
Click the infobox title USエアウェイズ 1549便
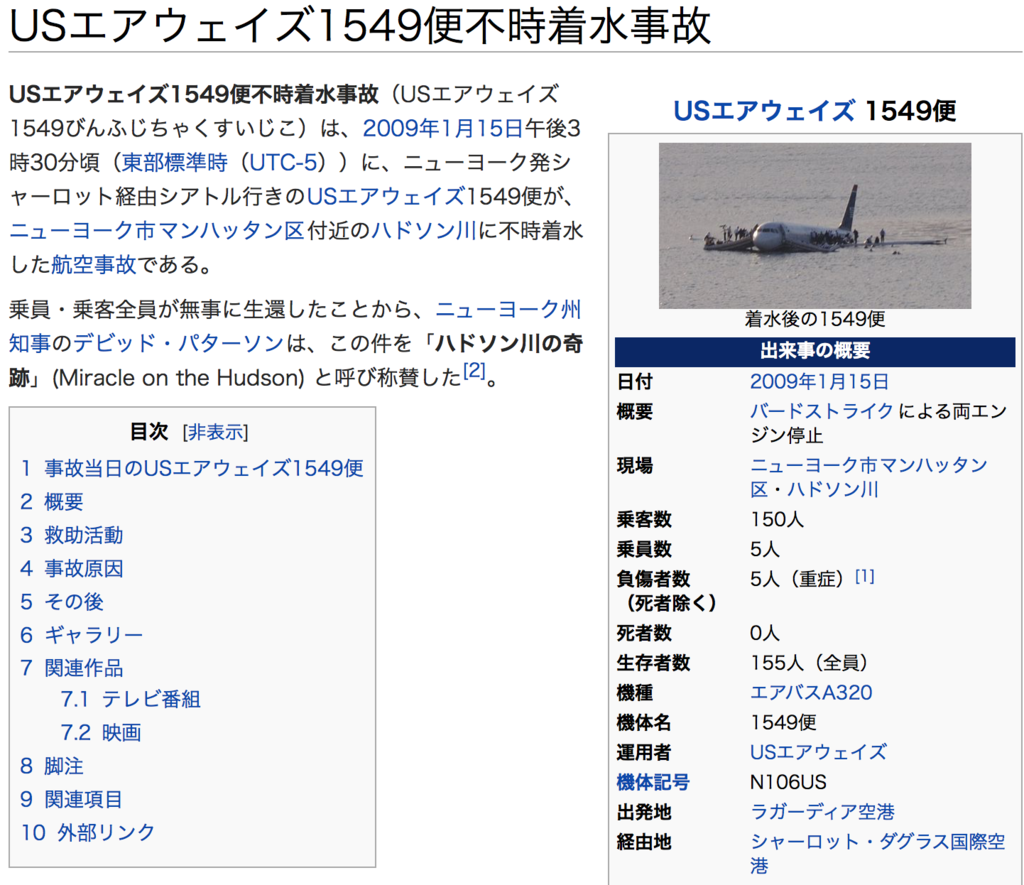point(814,110)
